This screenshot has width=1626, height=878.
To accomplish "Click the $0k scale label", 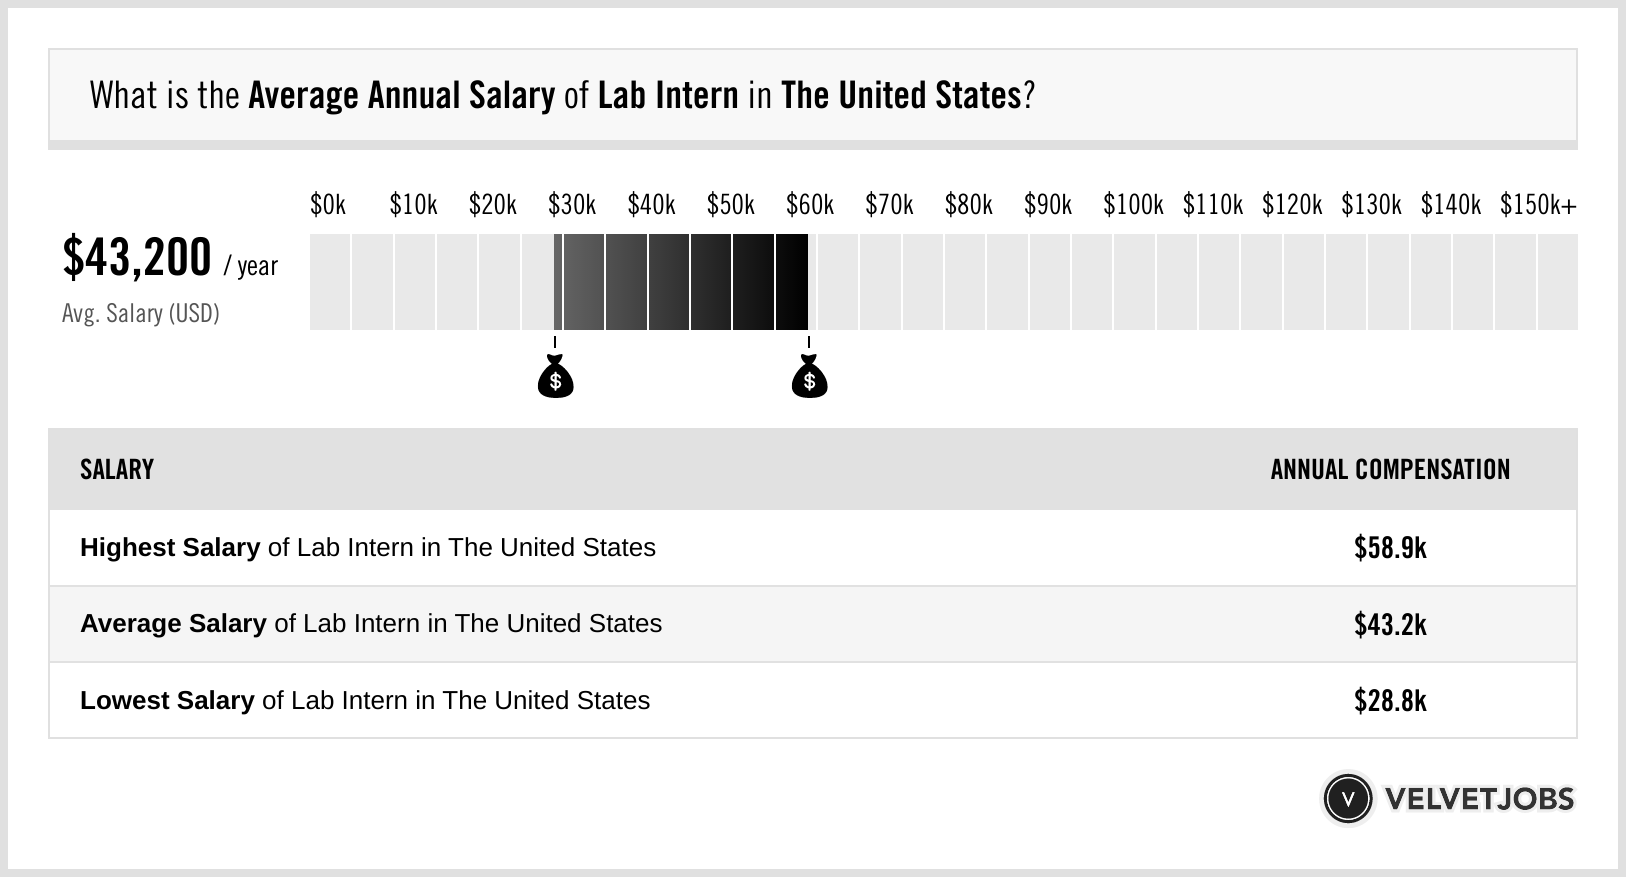I will pyautogui.click(x=328, y=205).
